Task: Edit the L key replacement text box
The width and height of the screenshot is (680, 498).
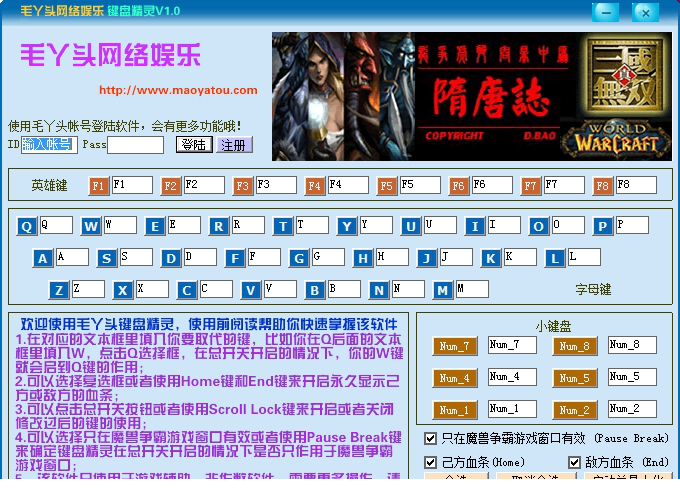Action: point(585,257)
